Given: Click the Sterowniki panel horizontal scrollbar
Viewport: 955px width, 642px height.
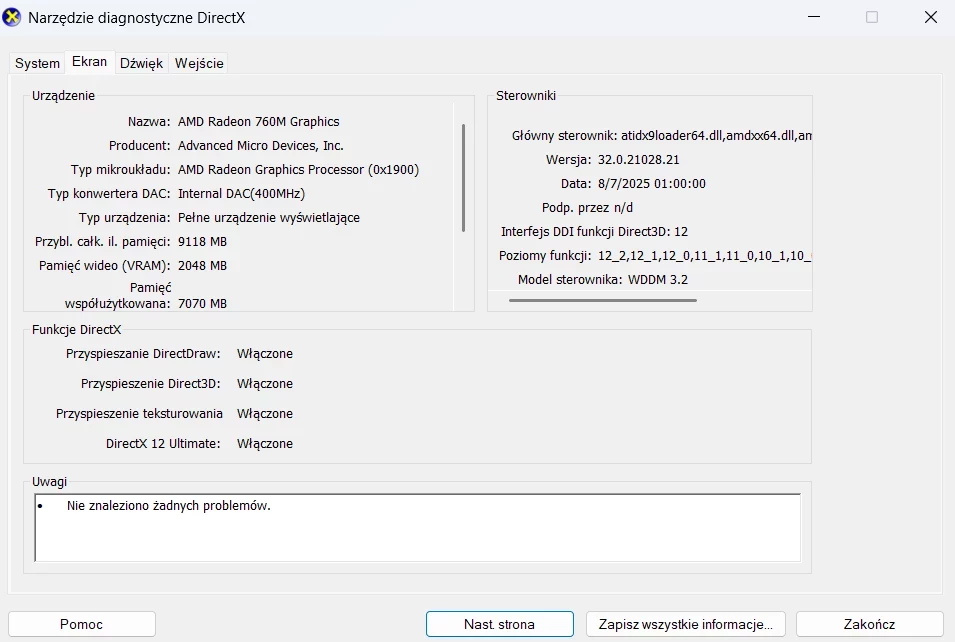Looking at the screenshot, I should [602, 299].
